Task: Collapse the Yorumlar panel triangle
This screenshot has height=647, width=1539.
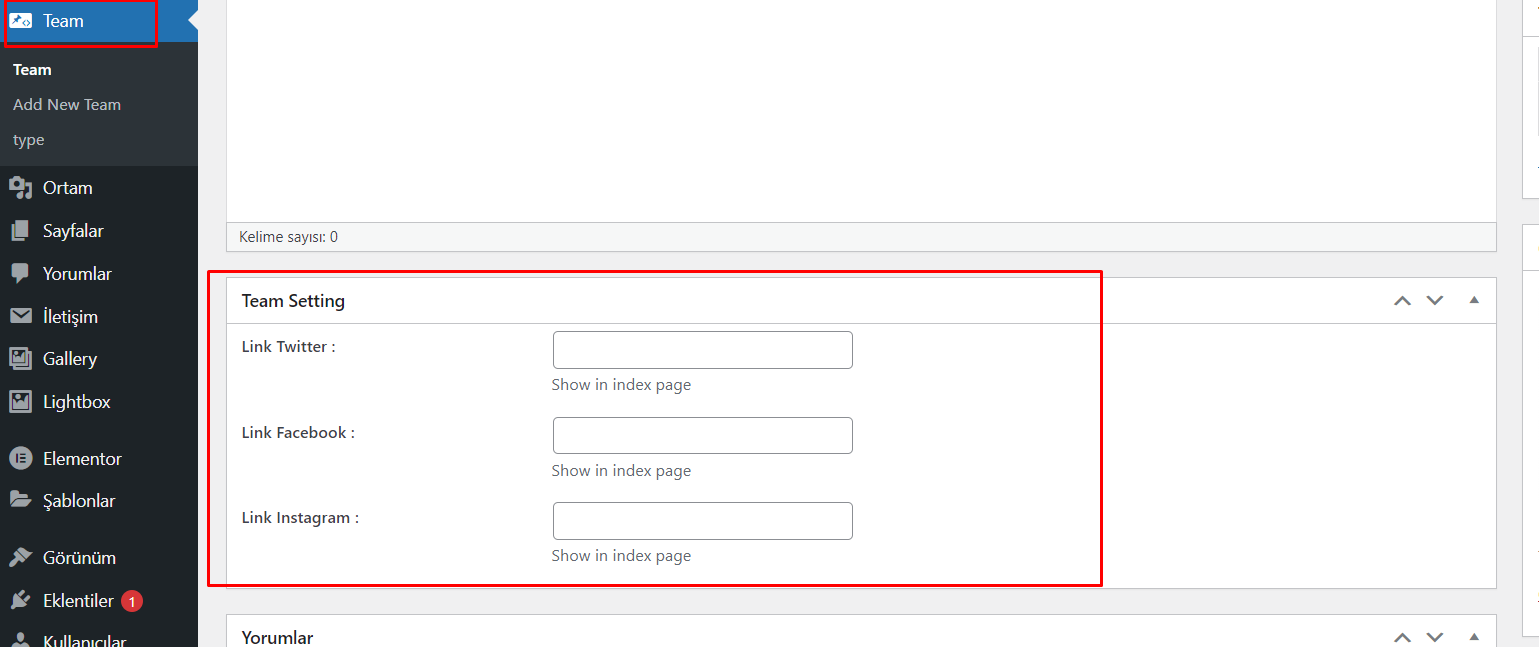Action: (x=1474, y=636)
